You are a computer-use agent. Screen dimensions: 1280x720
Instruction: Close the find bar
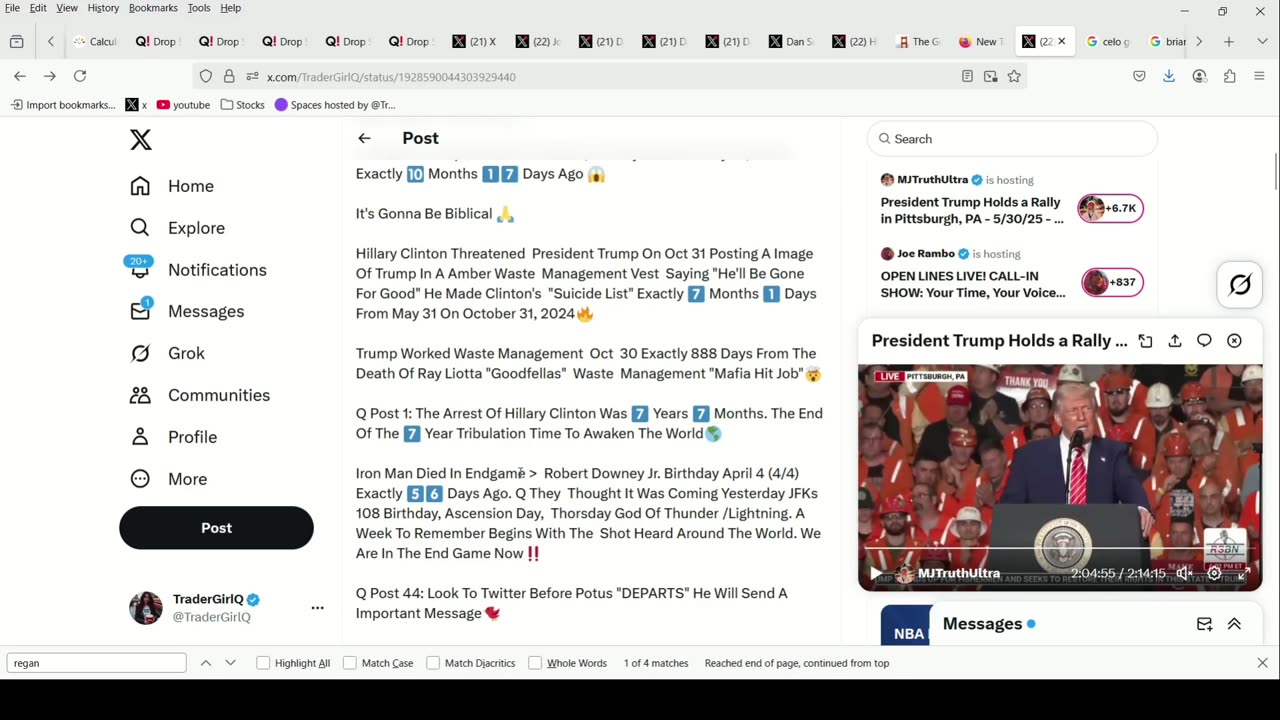pyautogui.click(x=1262, y=663)
